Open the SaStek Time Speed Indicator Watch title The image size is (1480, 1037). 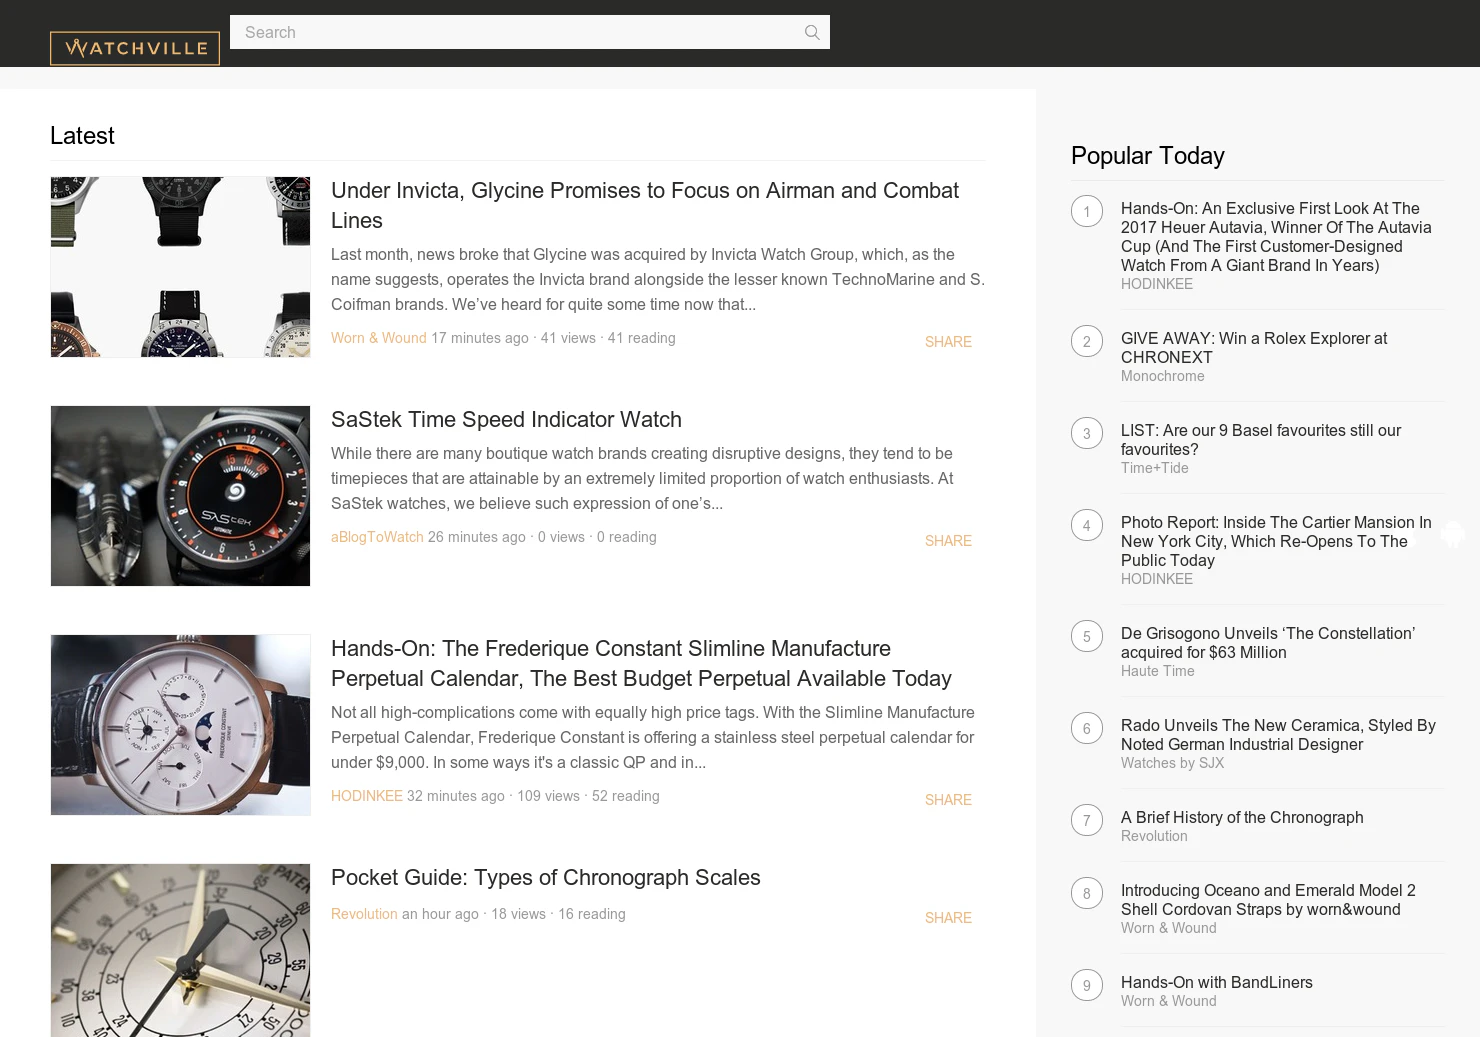pyautogui.click(x=506, y=419)
